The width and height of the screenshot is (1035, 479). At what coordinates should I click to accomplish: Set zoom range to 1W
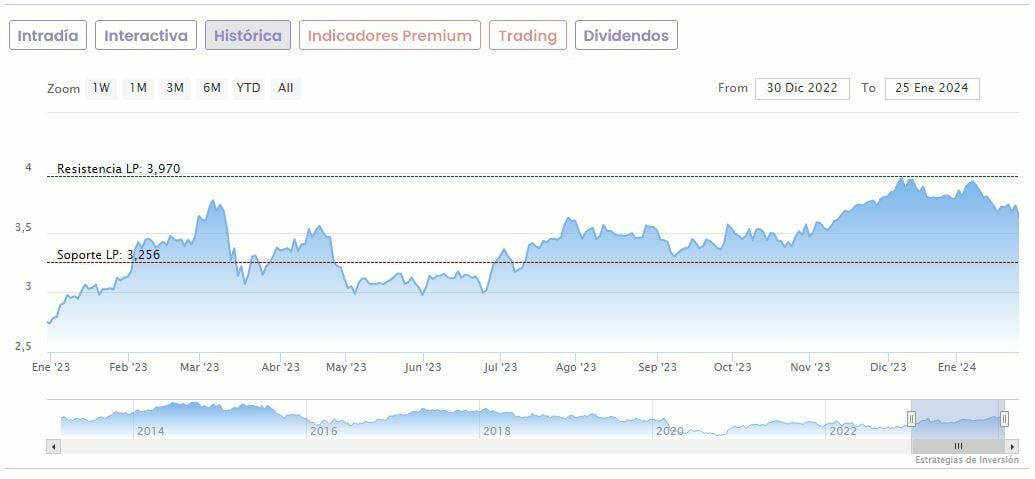101,88
